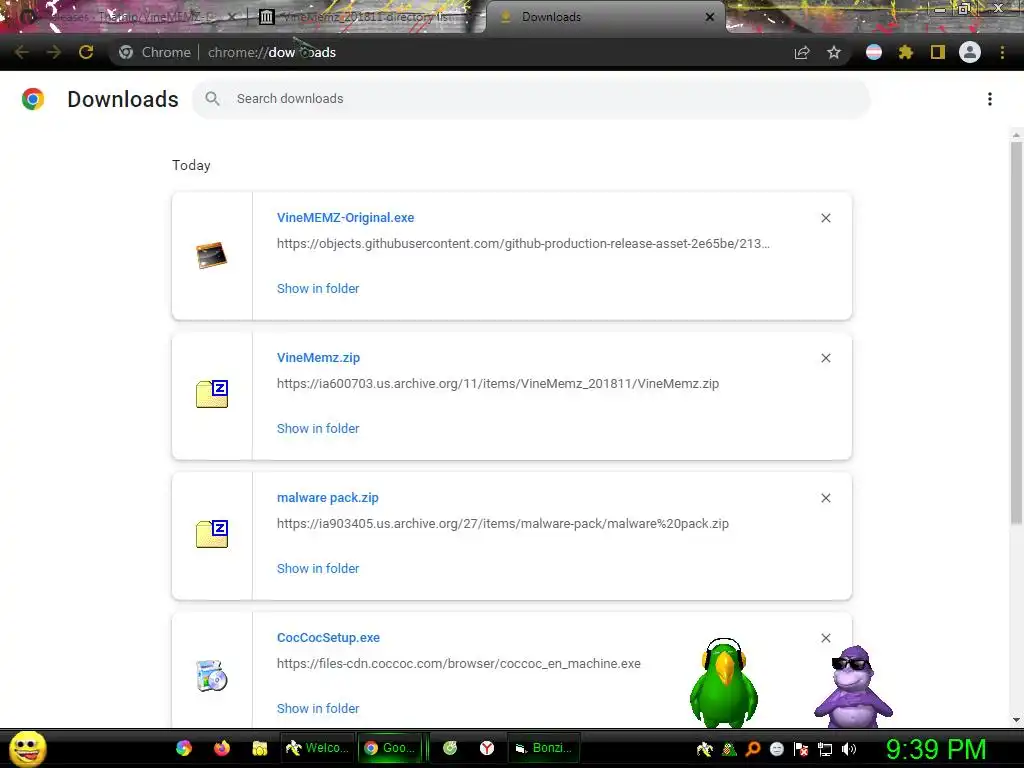This screenshot has height=768, width=1024.
Task: Click the malware pack.zip archive icon
Action: (x=212, y=534)
